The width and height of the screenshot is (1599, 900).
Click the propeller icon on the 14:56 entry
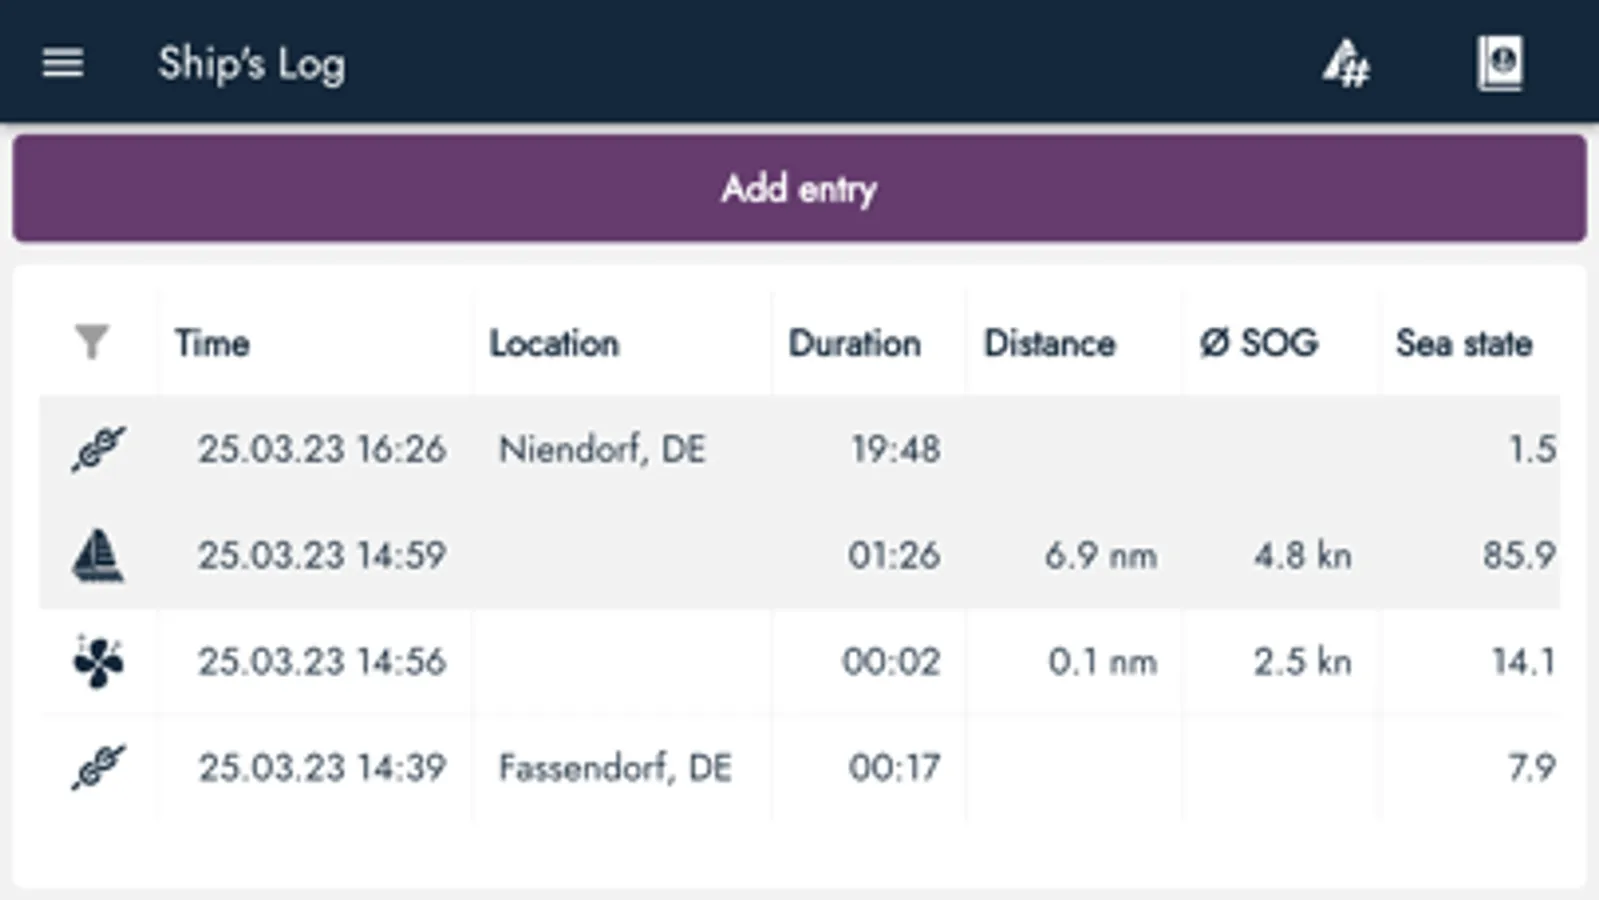point(98,661)
